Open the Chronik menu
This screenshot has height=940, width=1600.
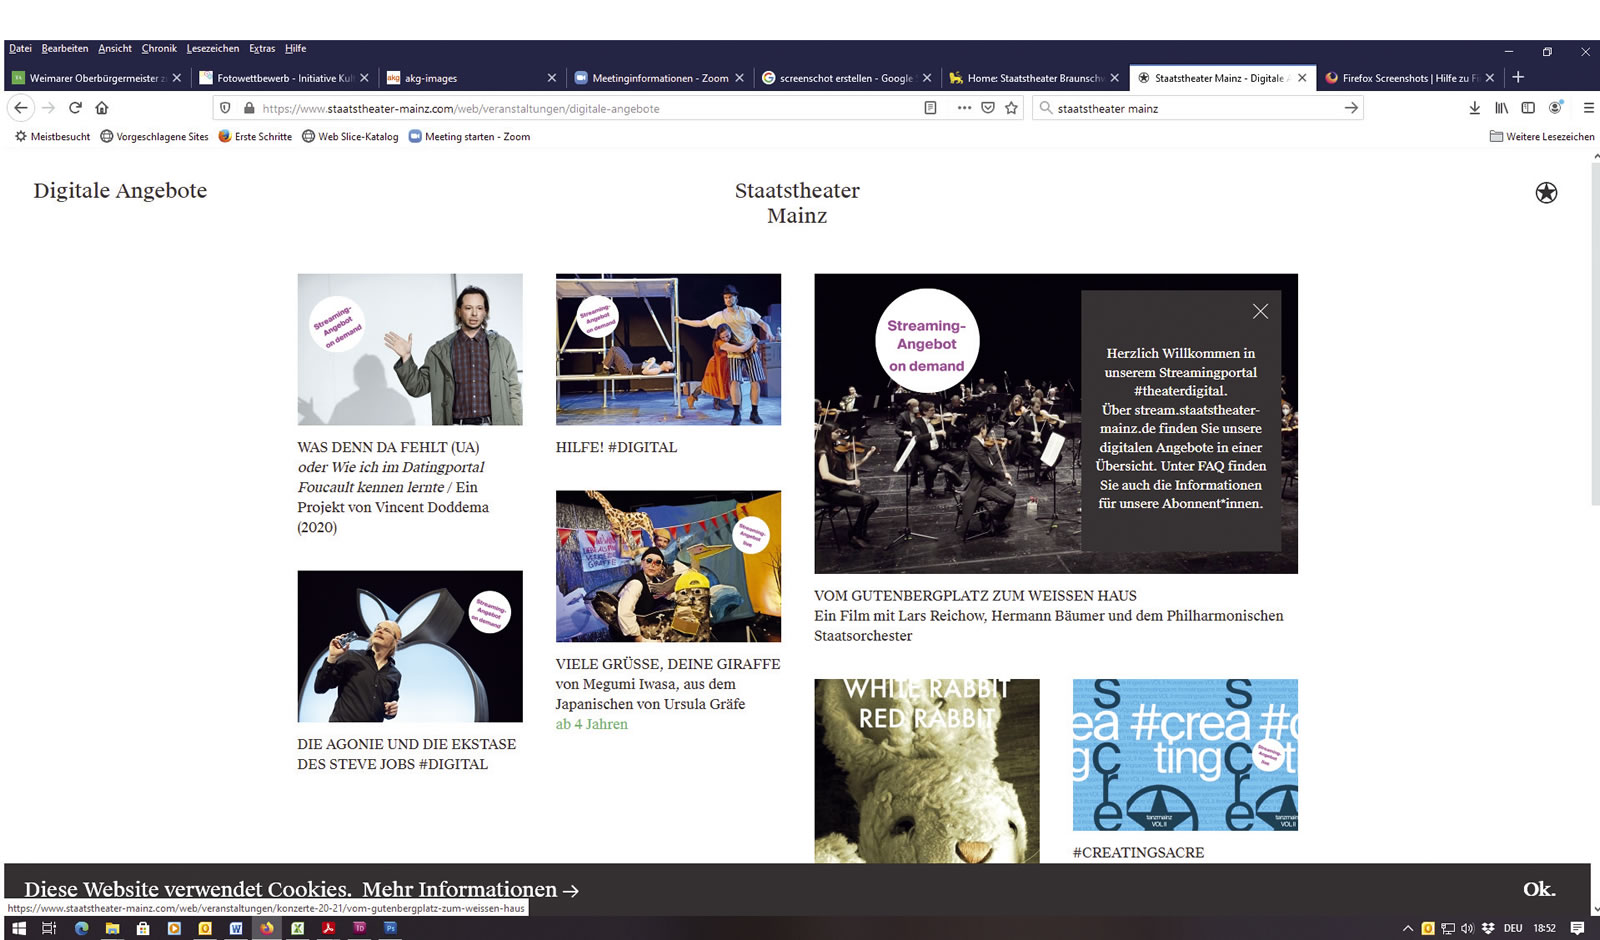click(x=159, y=48)
